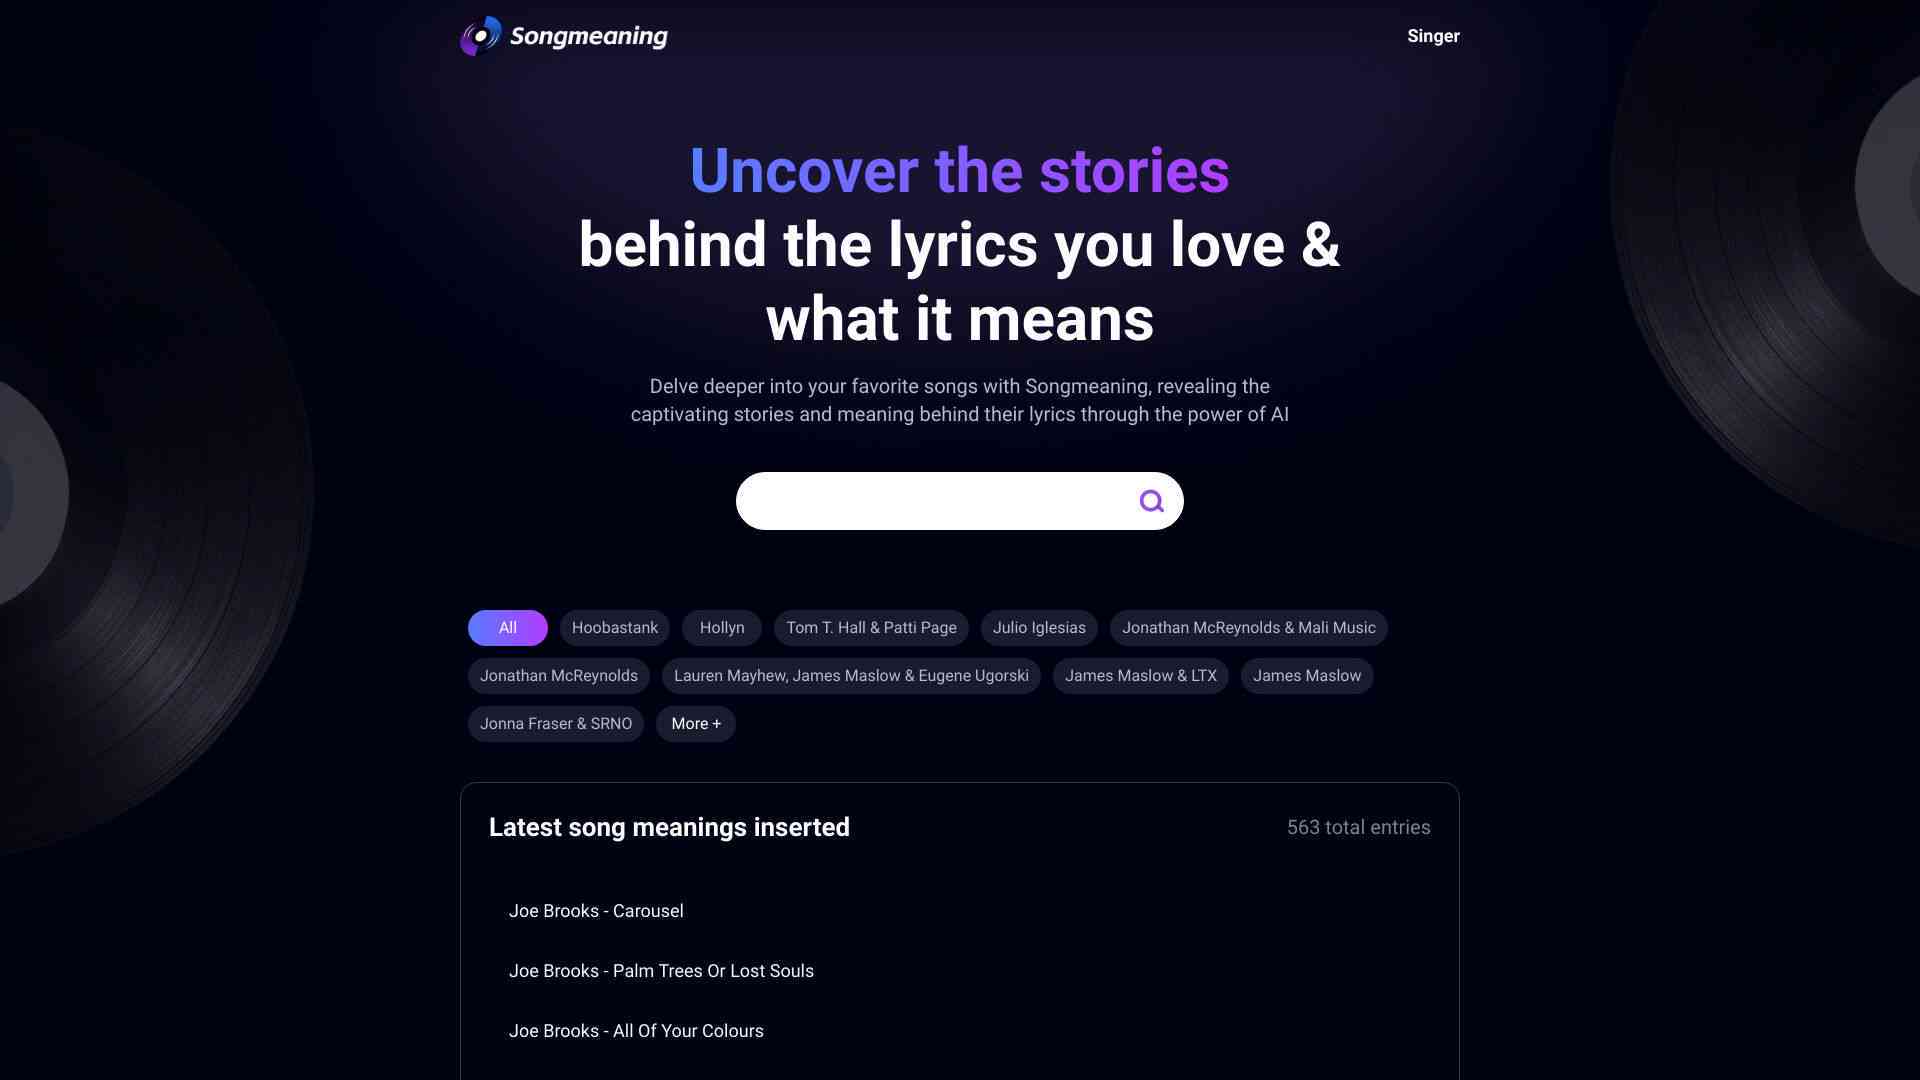Toggle the Hoobastank filter tag
Viewport: 1920px width, 1080px height.
point(613,628)
